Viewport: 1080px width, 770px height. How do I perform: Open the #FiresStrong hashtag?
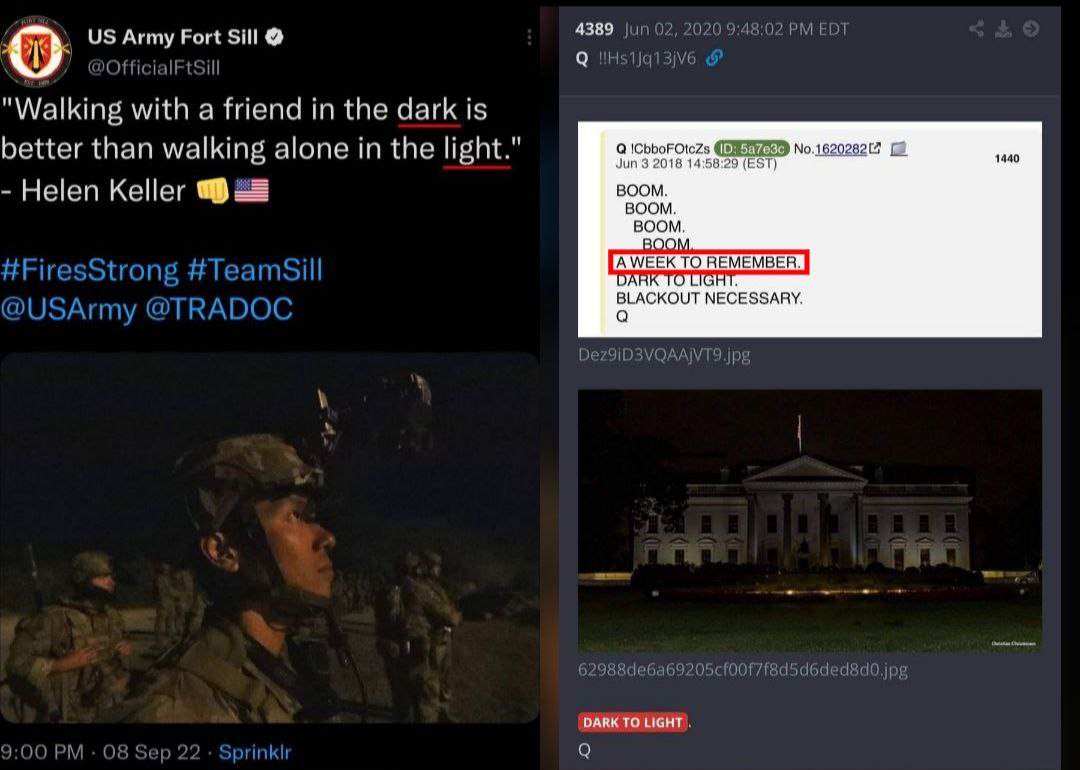click(x=90, y=269)
